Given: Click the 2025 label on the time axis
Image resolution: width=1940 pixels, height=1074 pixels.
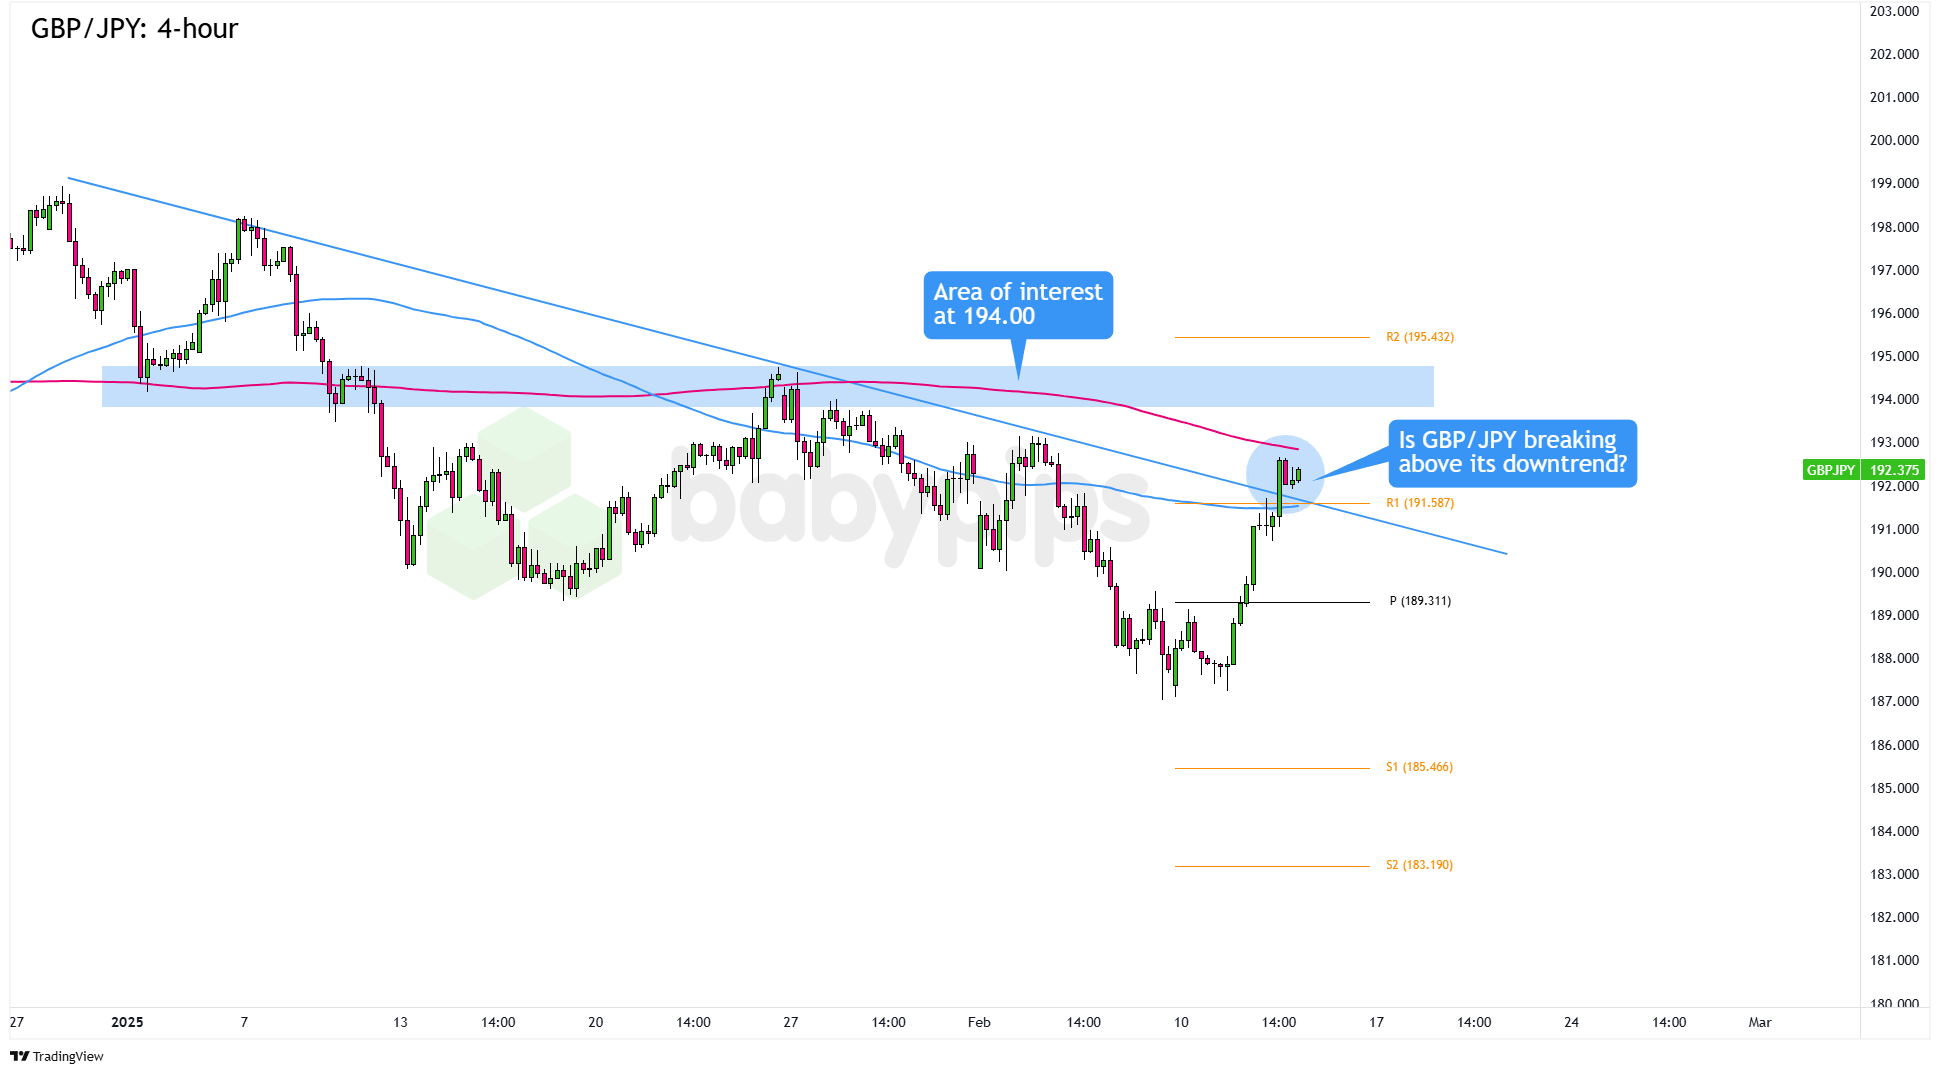Looking at the screenshot, I should click(127, 1022).
